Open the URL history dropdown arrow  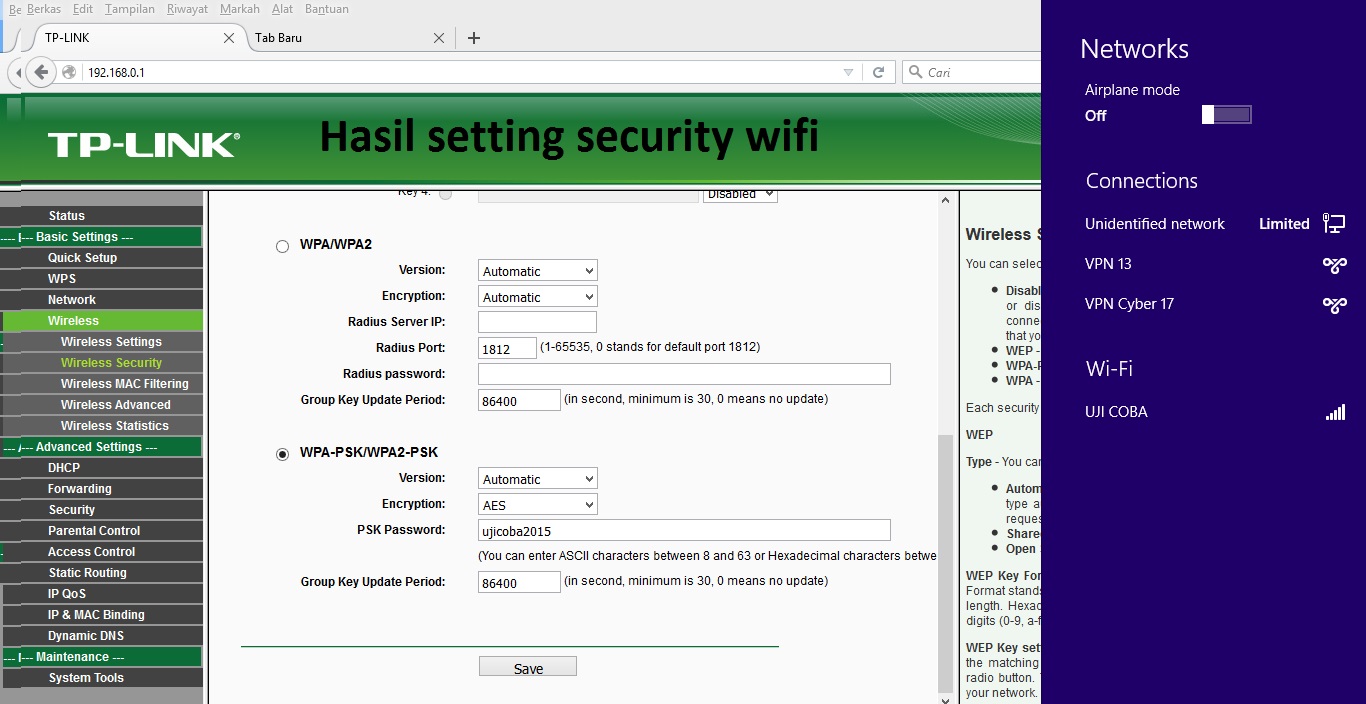[848, 72]
